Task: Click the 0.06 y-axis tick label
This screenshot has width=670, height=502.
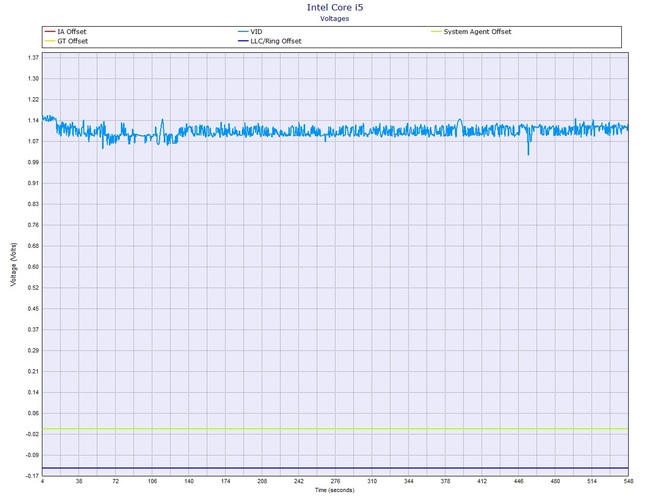Action: point(34,414)
